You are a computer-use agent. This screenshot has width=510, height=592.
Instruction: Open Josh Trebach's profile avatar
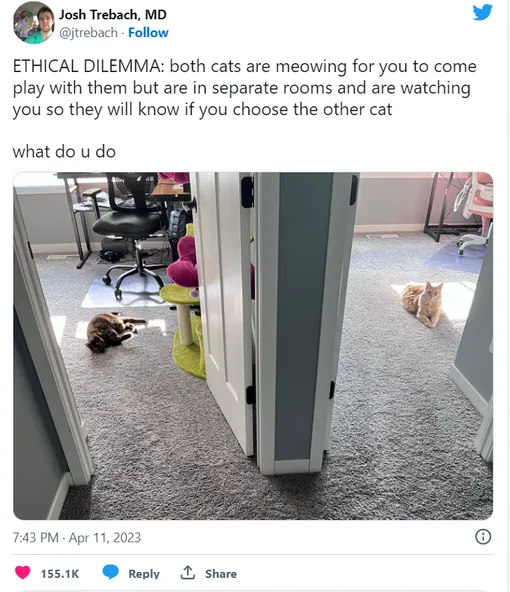point(34,23)
